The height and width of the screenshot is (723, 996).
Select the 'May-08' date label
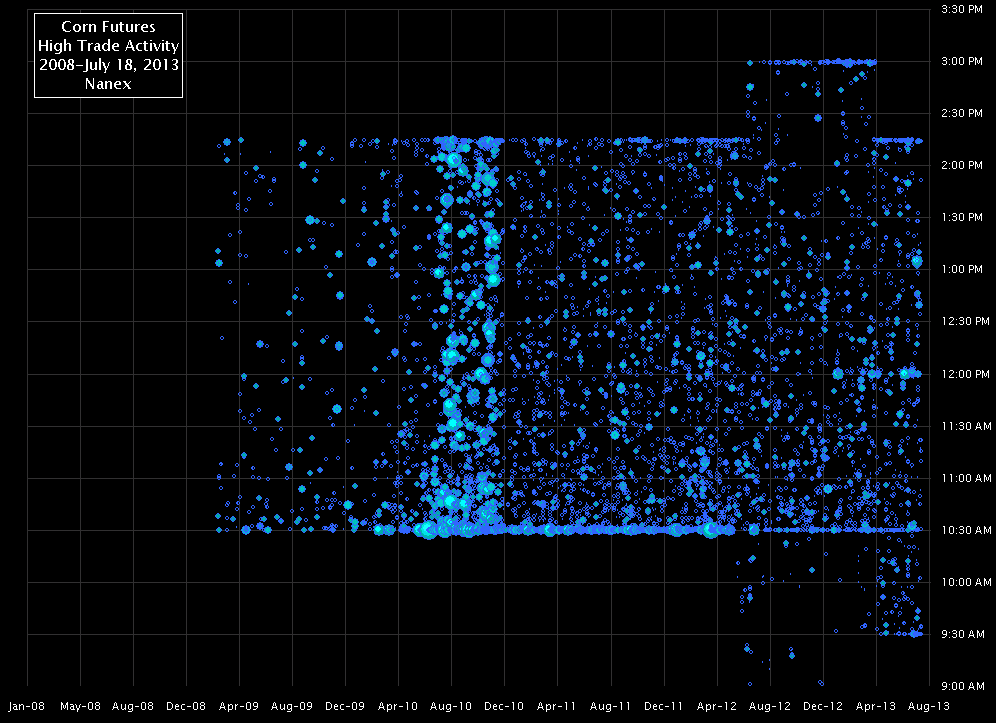pyautogui.click(x=80, y=706)
